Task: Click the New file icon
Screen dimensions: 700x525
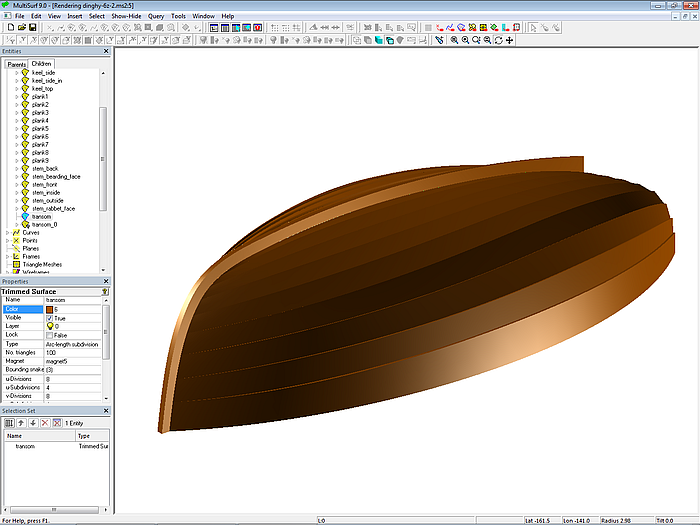Action: click(x=9, y=28)
